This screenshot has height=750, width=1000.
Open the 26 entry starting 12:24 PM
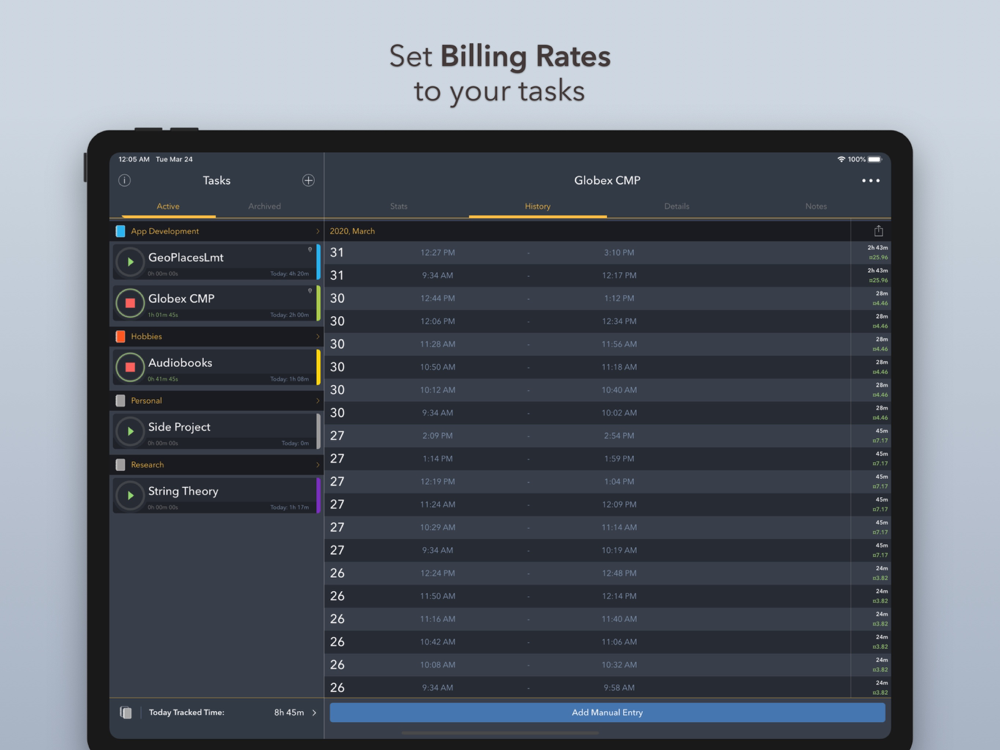point(607,573)
